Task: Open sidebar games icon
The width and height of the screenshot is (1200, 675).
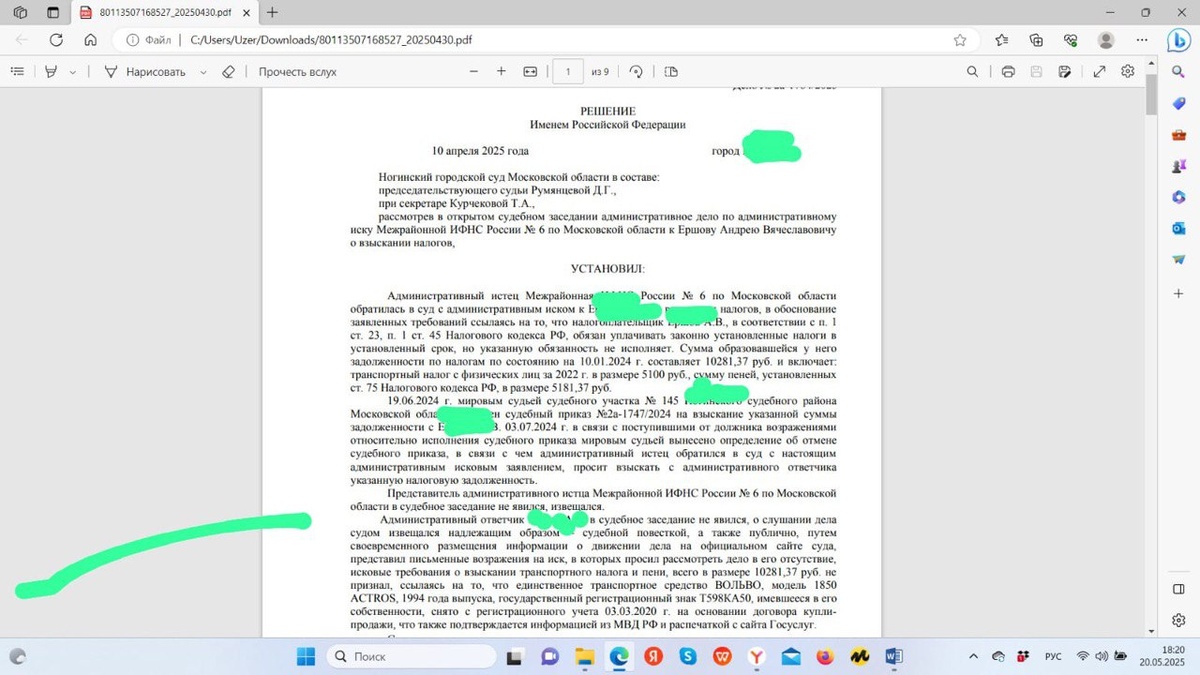Action: tap(1179, 166)
